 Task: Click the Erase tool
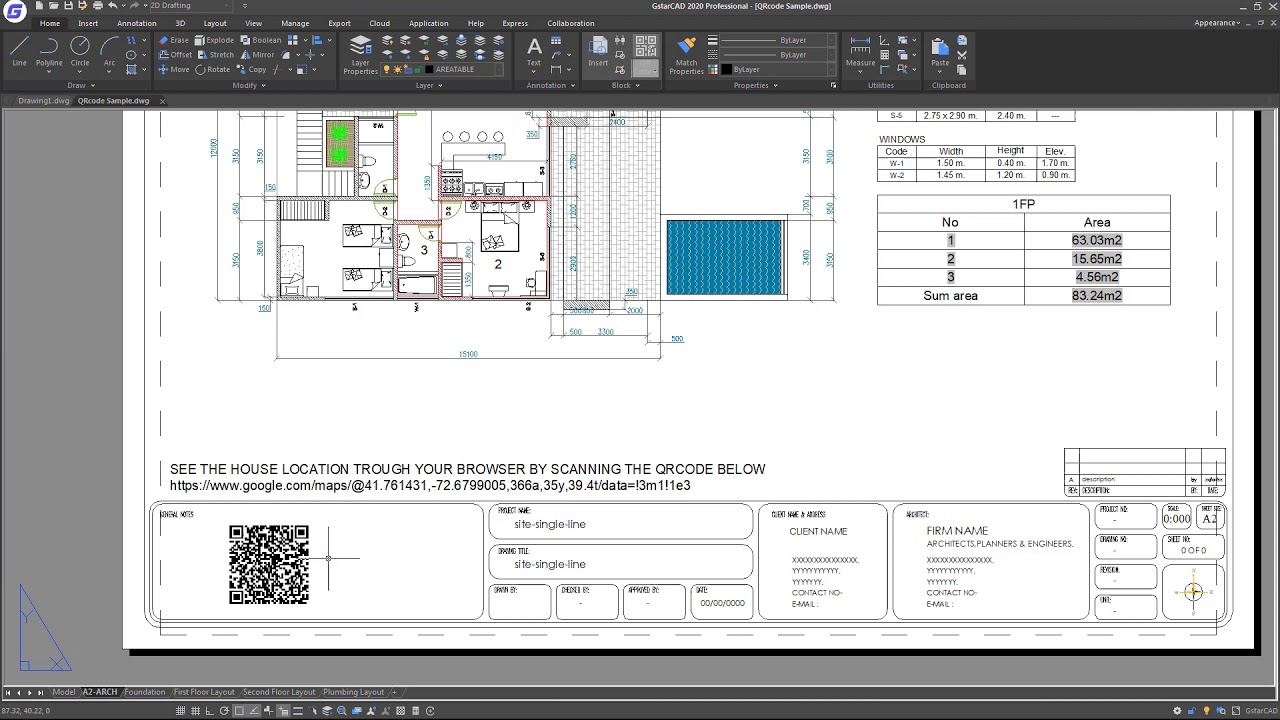[x=173, y=40]
